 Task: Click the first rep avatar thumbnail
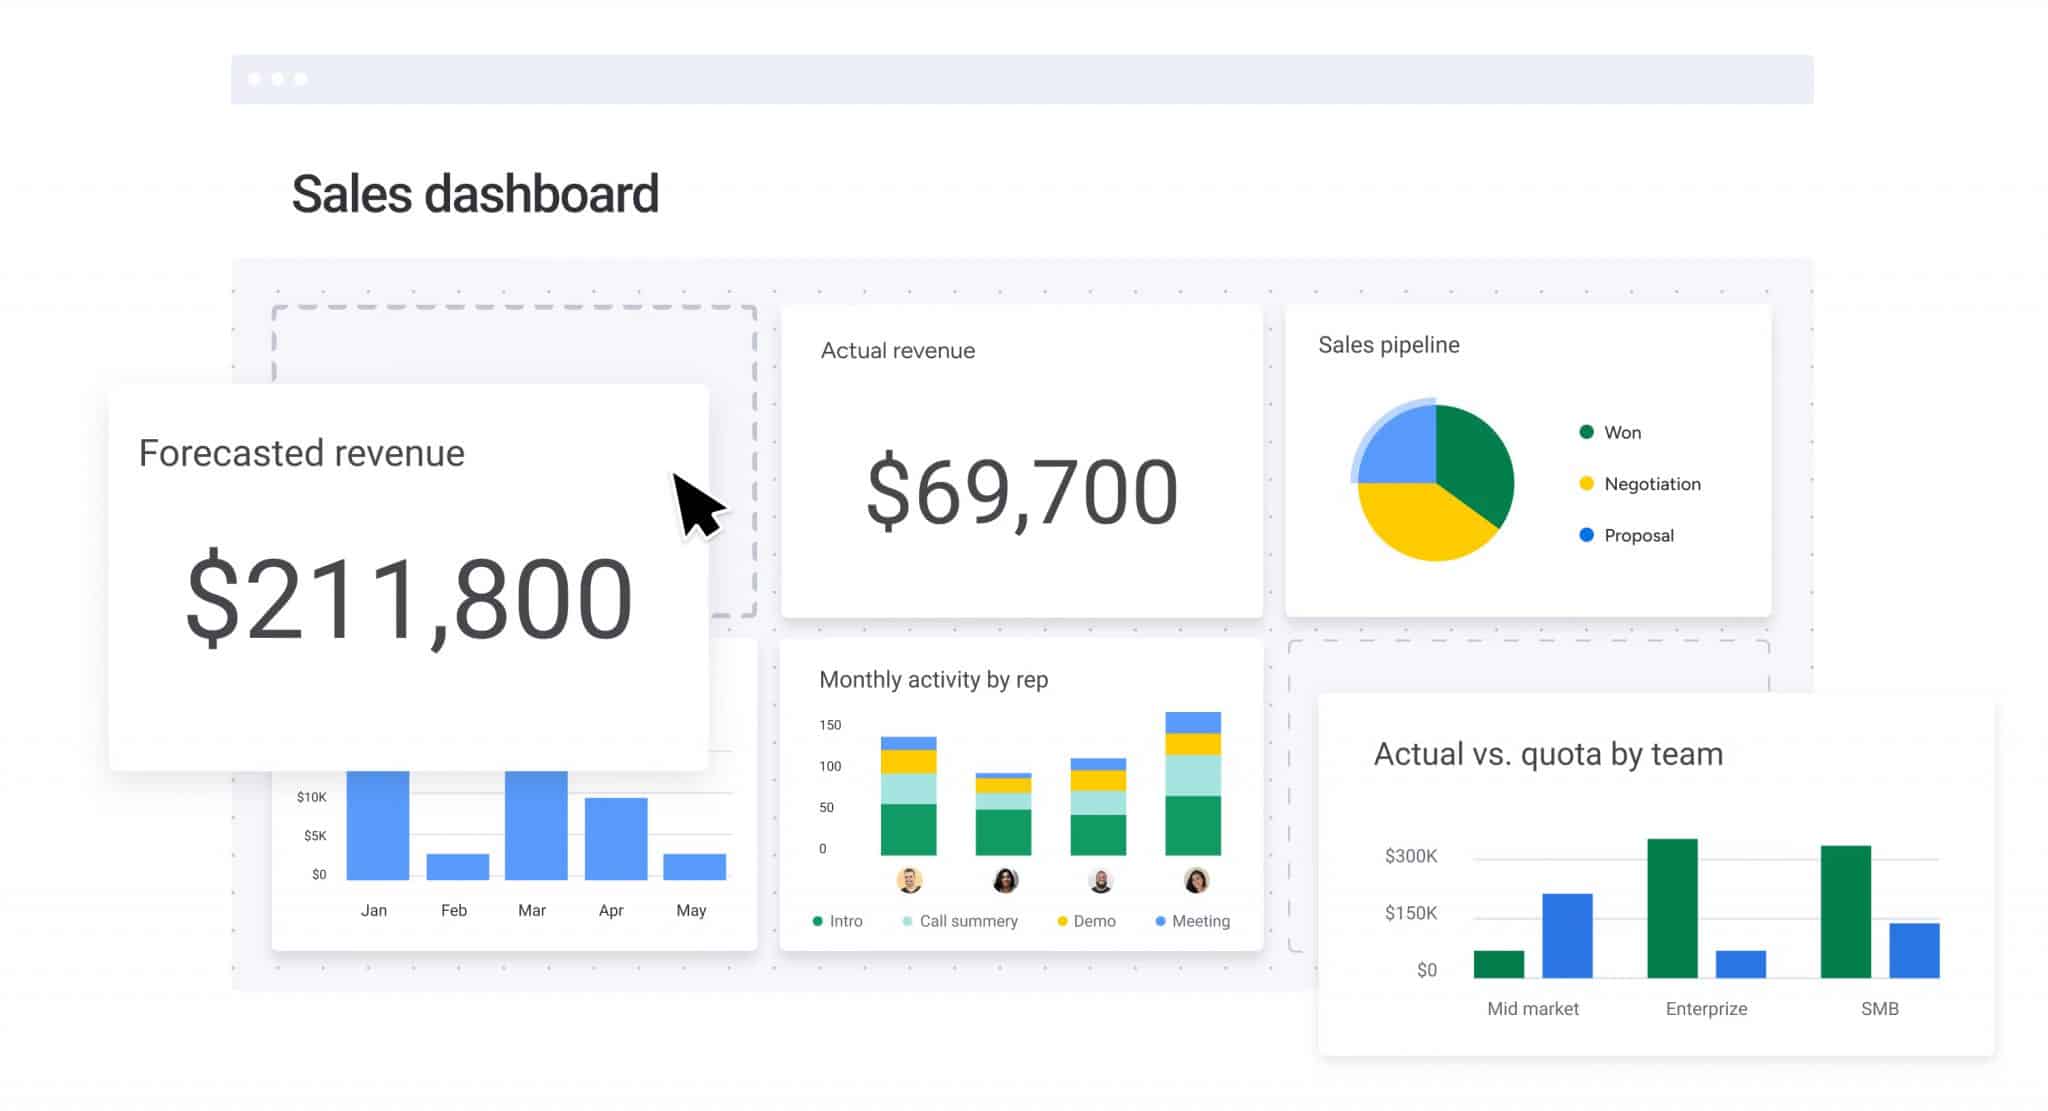[x=911, y=881]
